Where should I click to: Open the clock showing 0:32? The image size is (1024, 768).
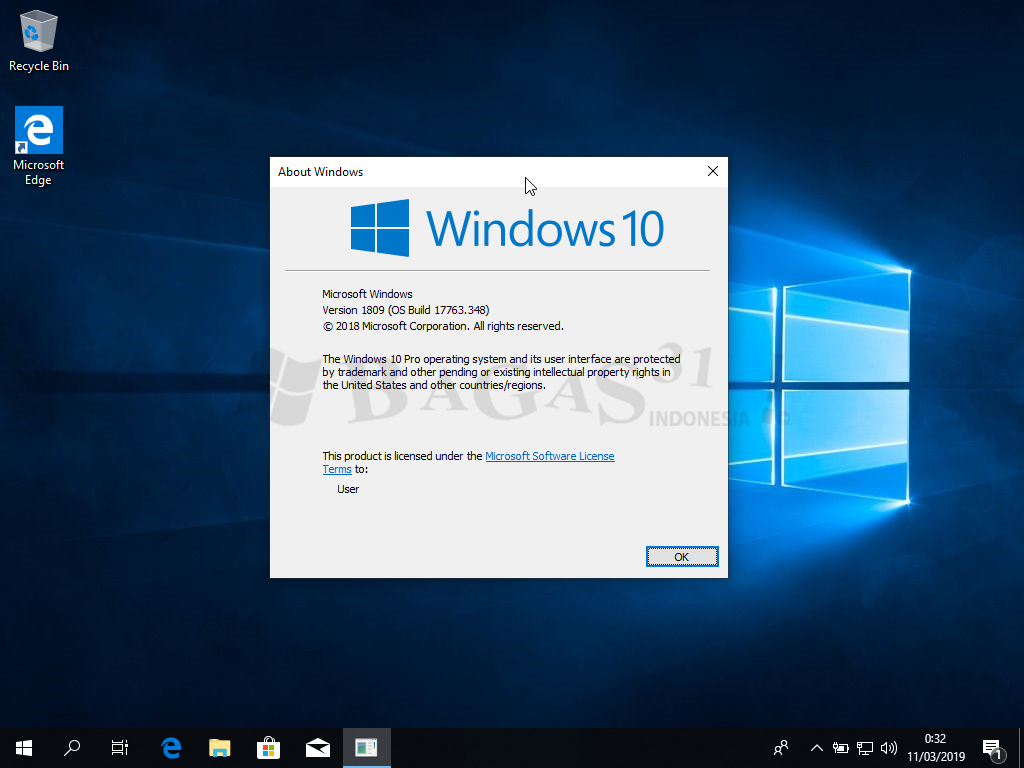point(935,748)
